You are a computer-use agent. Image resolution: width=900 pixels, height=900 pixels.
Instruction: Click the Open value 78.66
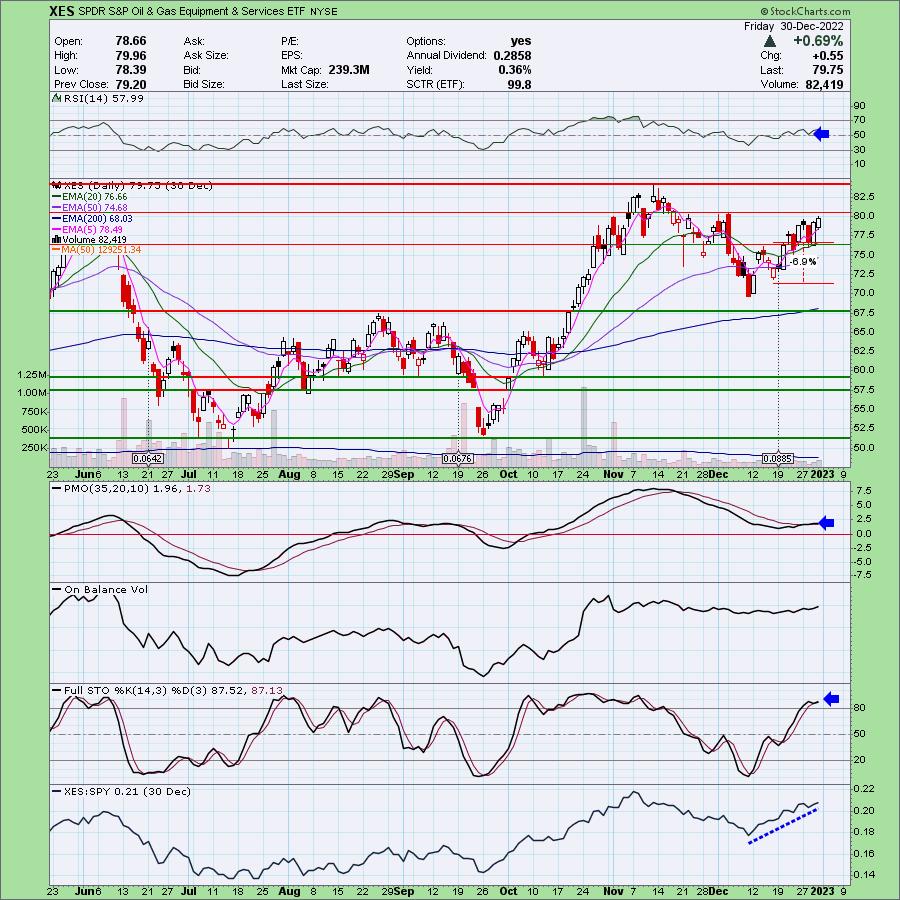(131, 41)
